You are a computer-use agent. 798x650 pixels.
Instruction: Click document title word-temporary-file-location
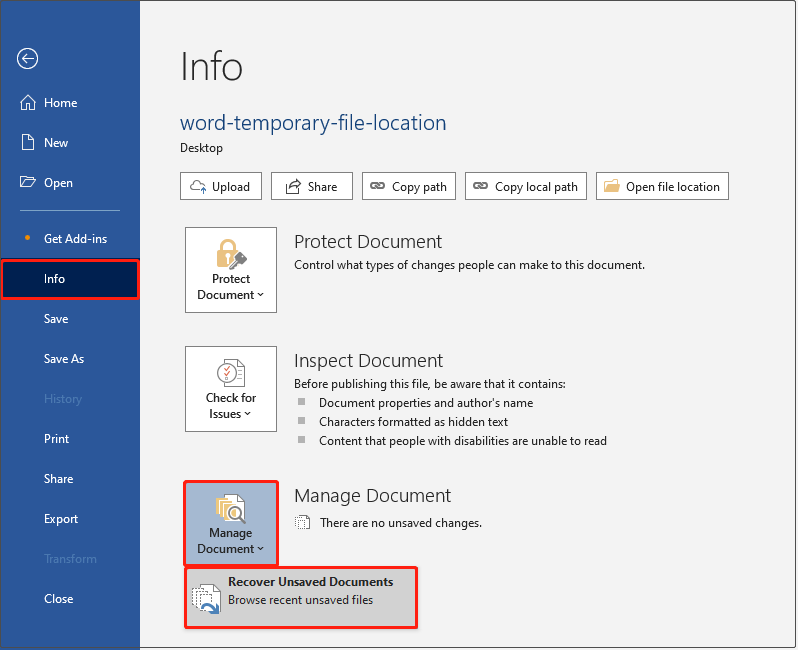(313, 123)
